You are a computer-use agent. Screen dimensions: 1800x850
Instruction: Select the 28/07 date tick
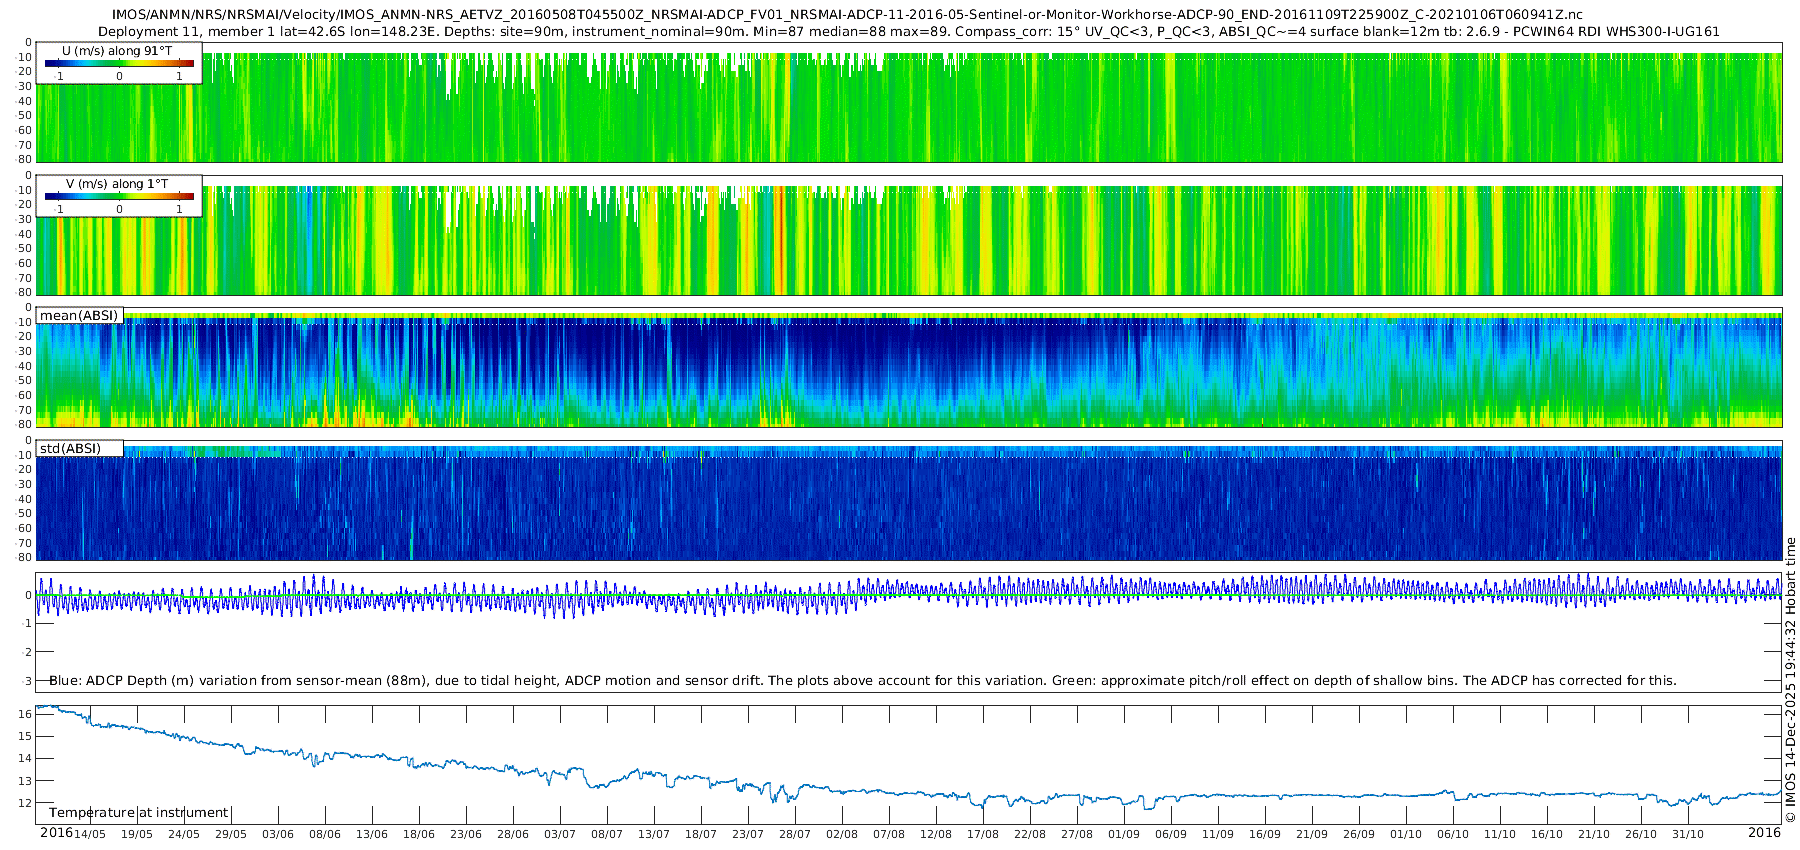[794, 834]
